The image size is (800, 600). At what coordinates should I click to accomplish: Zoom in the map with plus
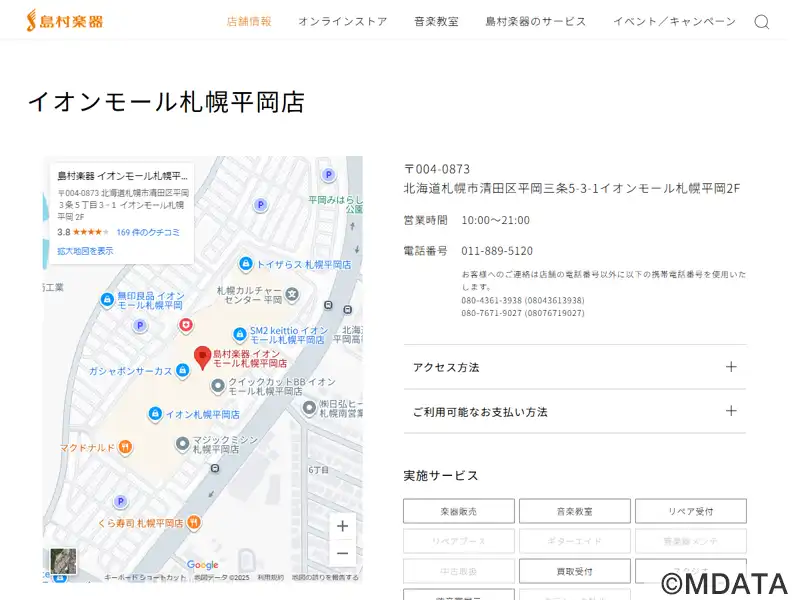[x=342, y=526]
